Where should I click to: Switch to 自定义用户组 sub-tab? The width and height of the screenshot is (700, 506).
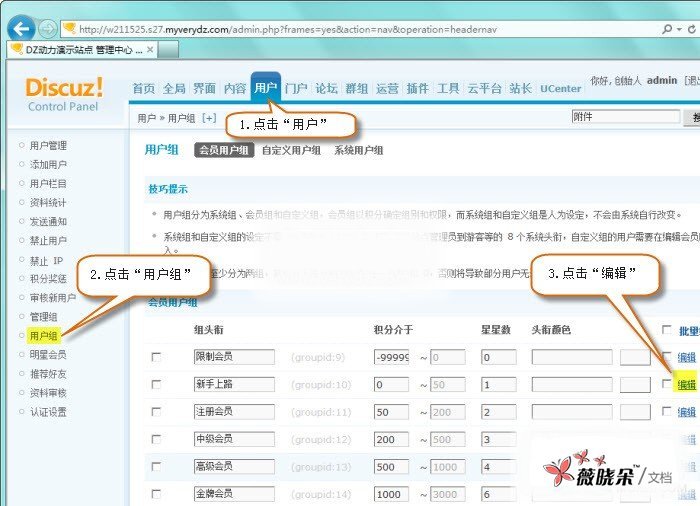click(x=291, y=150)
